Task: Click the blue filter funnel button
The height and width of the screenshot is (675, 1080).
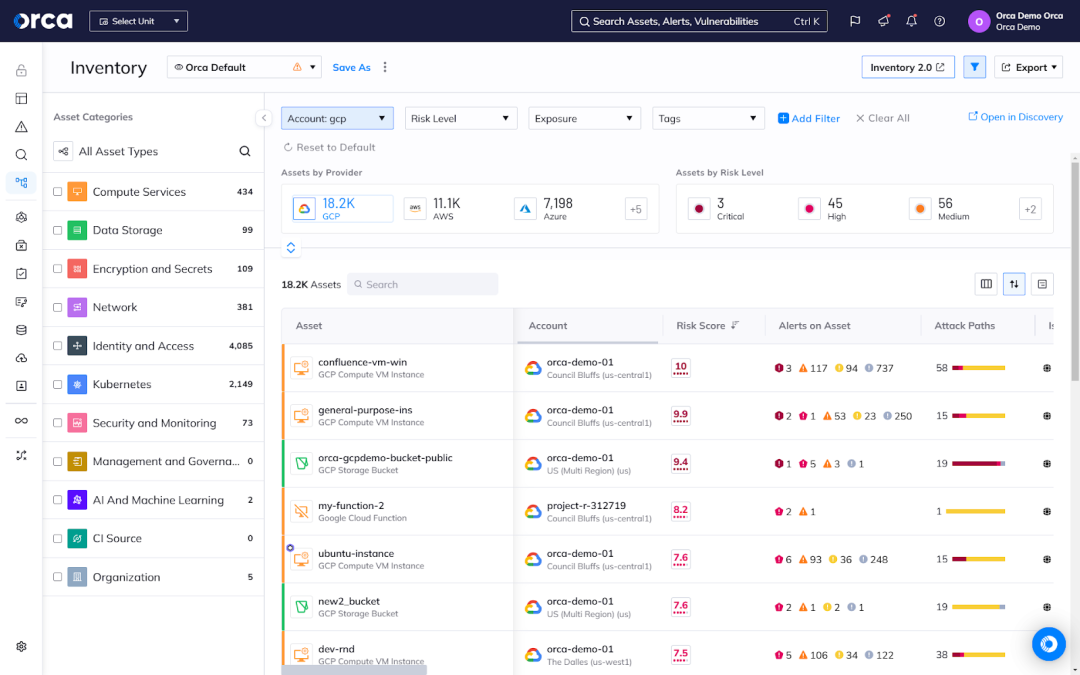Action: coord(974,67)
